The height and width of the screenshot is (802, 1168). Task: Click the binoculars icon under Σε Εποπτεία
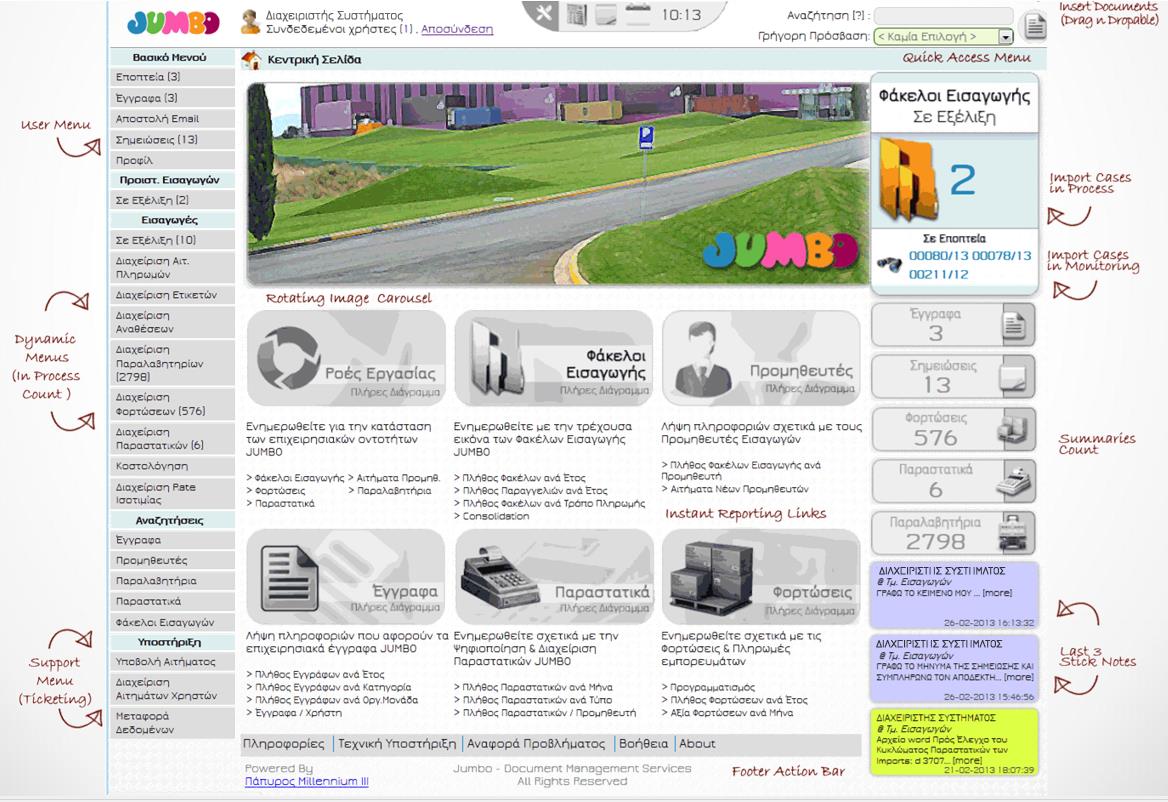(x=889, y=264)
